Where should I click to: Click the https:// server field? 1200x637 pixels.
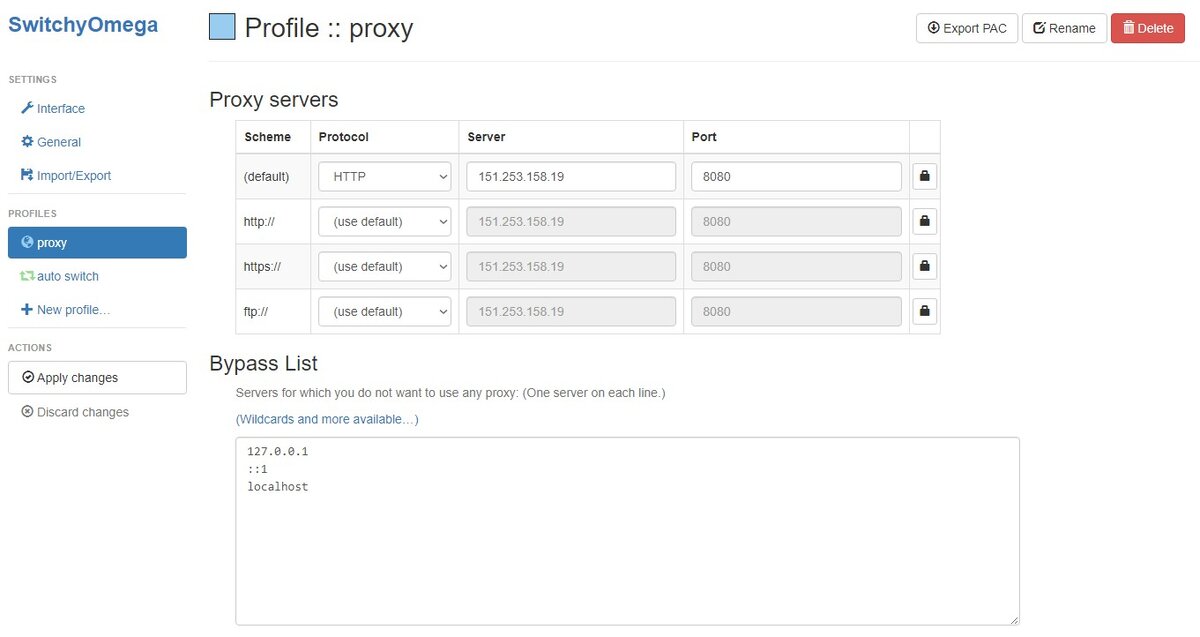pos(571,266)
